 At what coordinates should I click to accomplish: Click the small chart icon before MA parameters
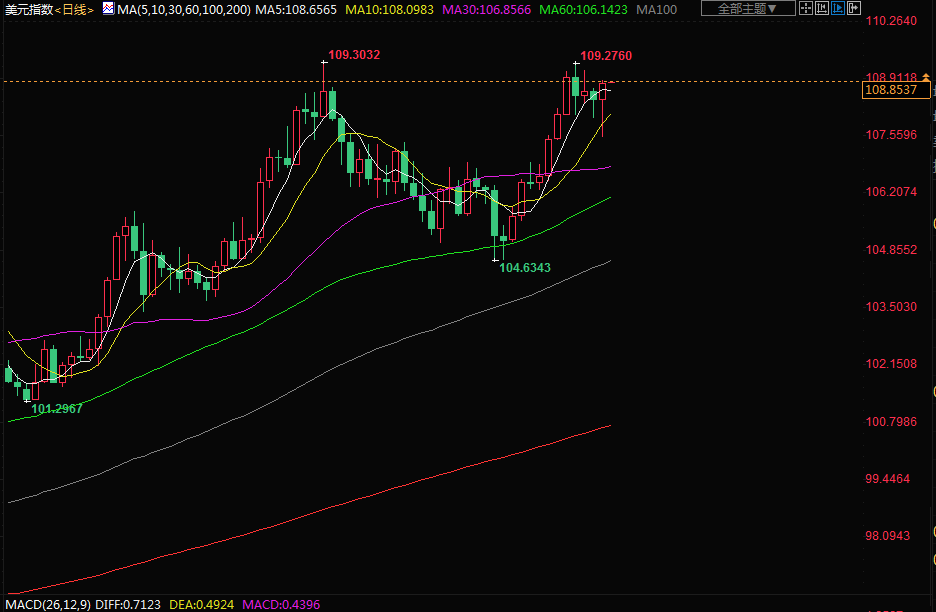107,8
